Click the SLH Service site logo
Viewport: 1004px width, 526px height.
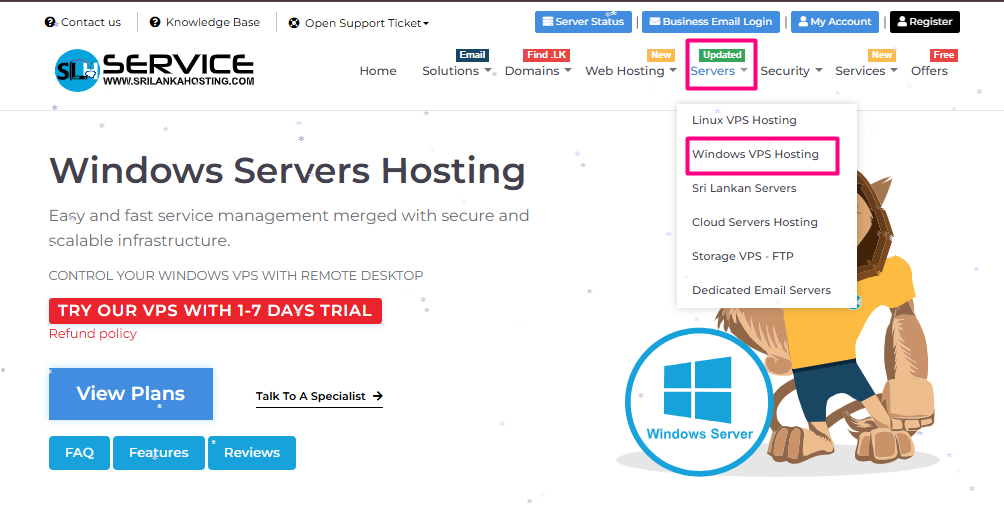(x=154, y=70)
